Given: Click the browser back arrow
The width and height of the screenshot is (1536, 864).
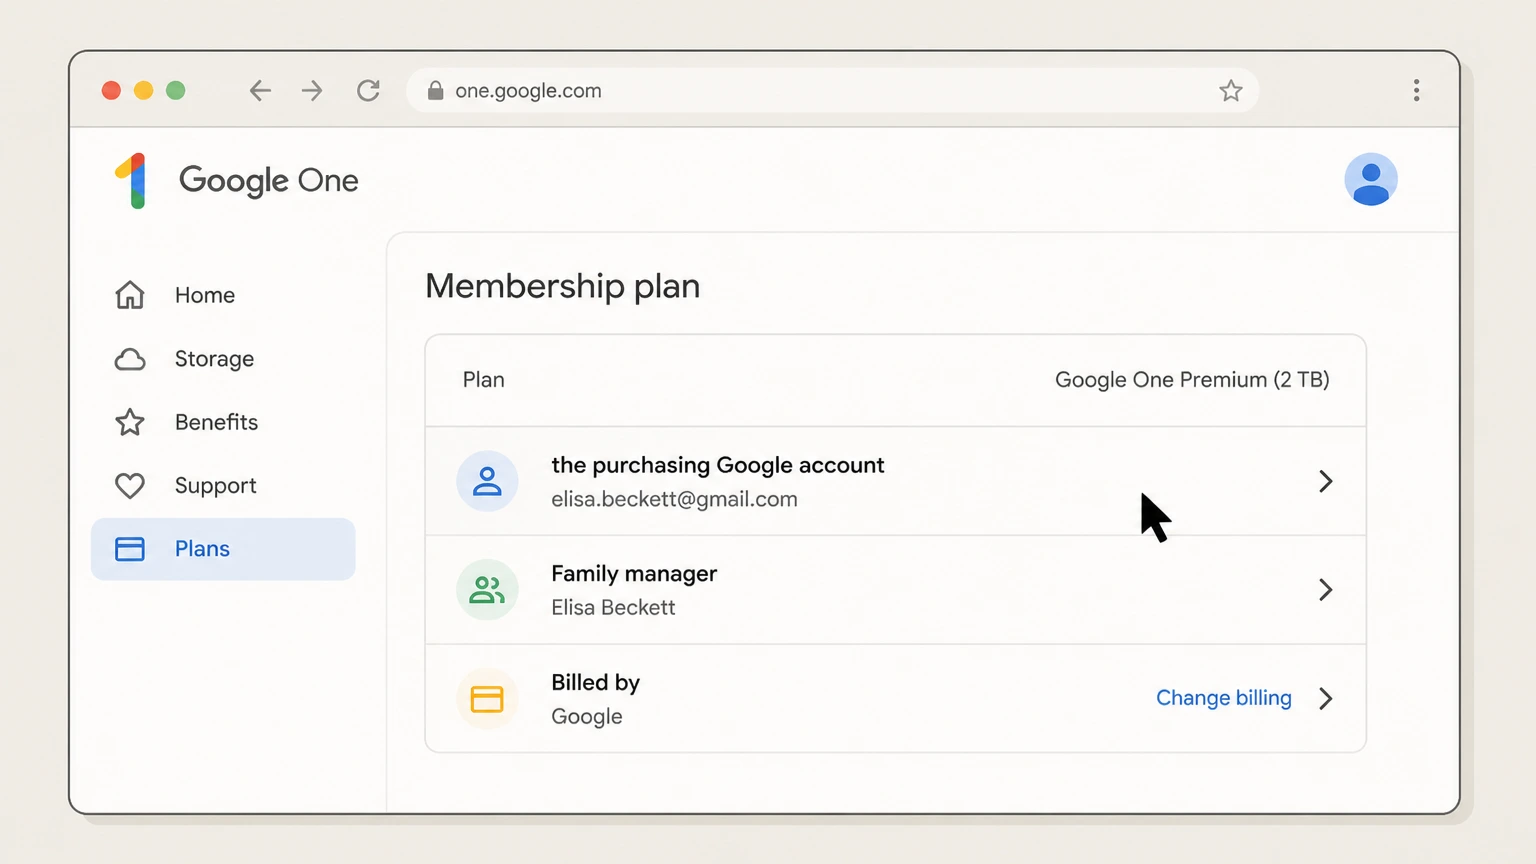Looking at the screenshot, I should click(260, 91).
